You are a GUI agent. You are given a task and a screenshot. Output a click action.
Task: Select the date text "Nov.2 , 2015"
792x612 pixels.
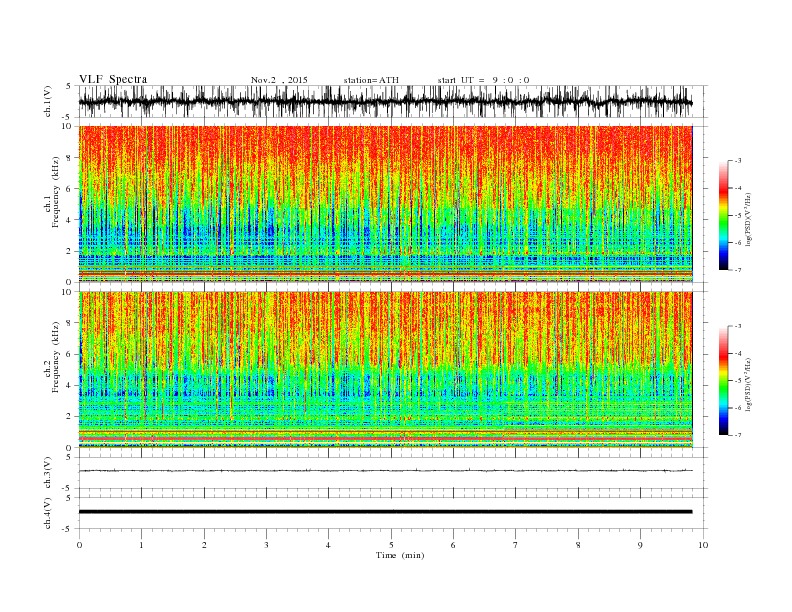point(279,80)
